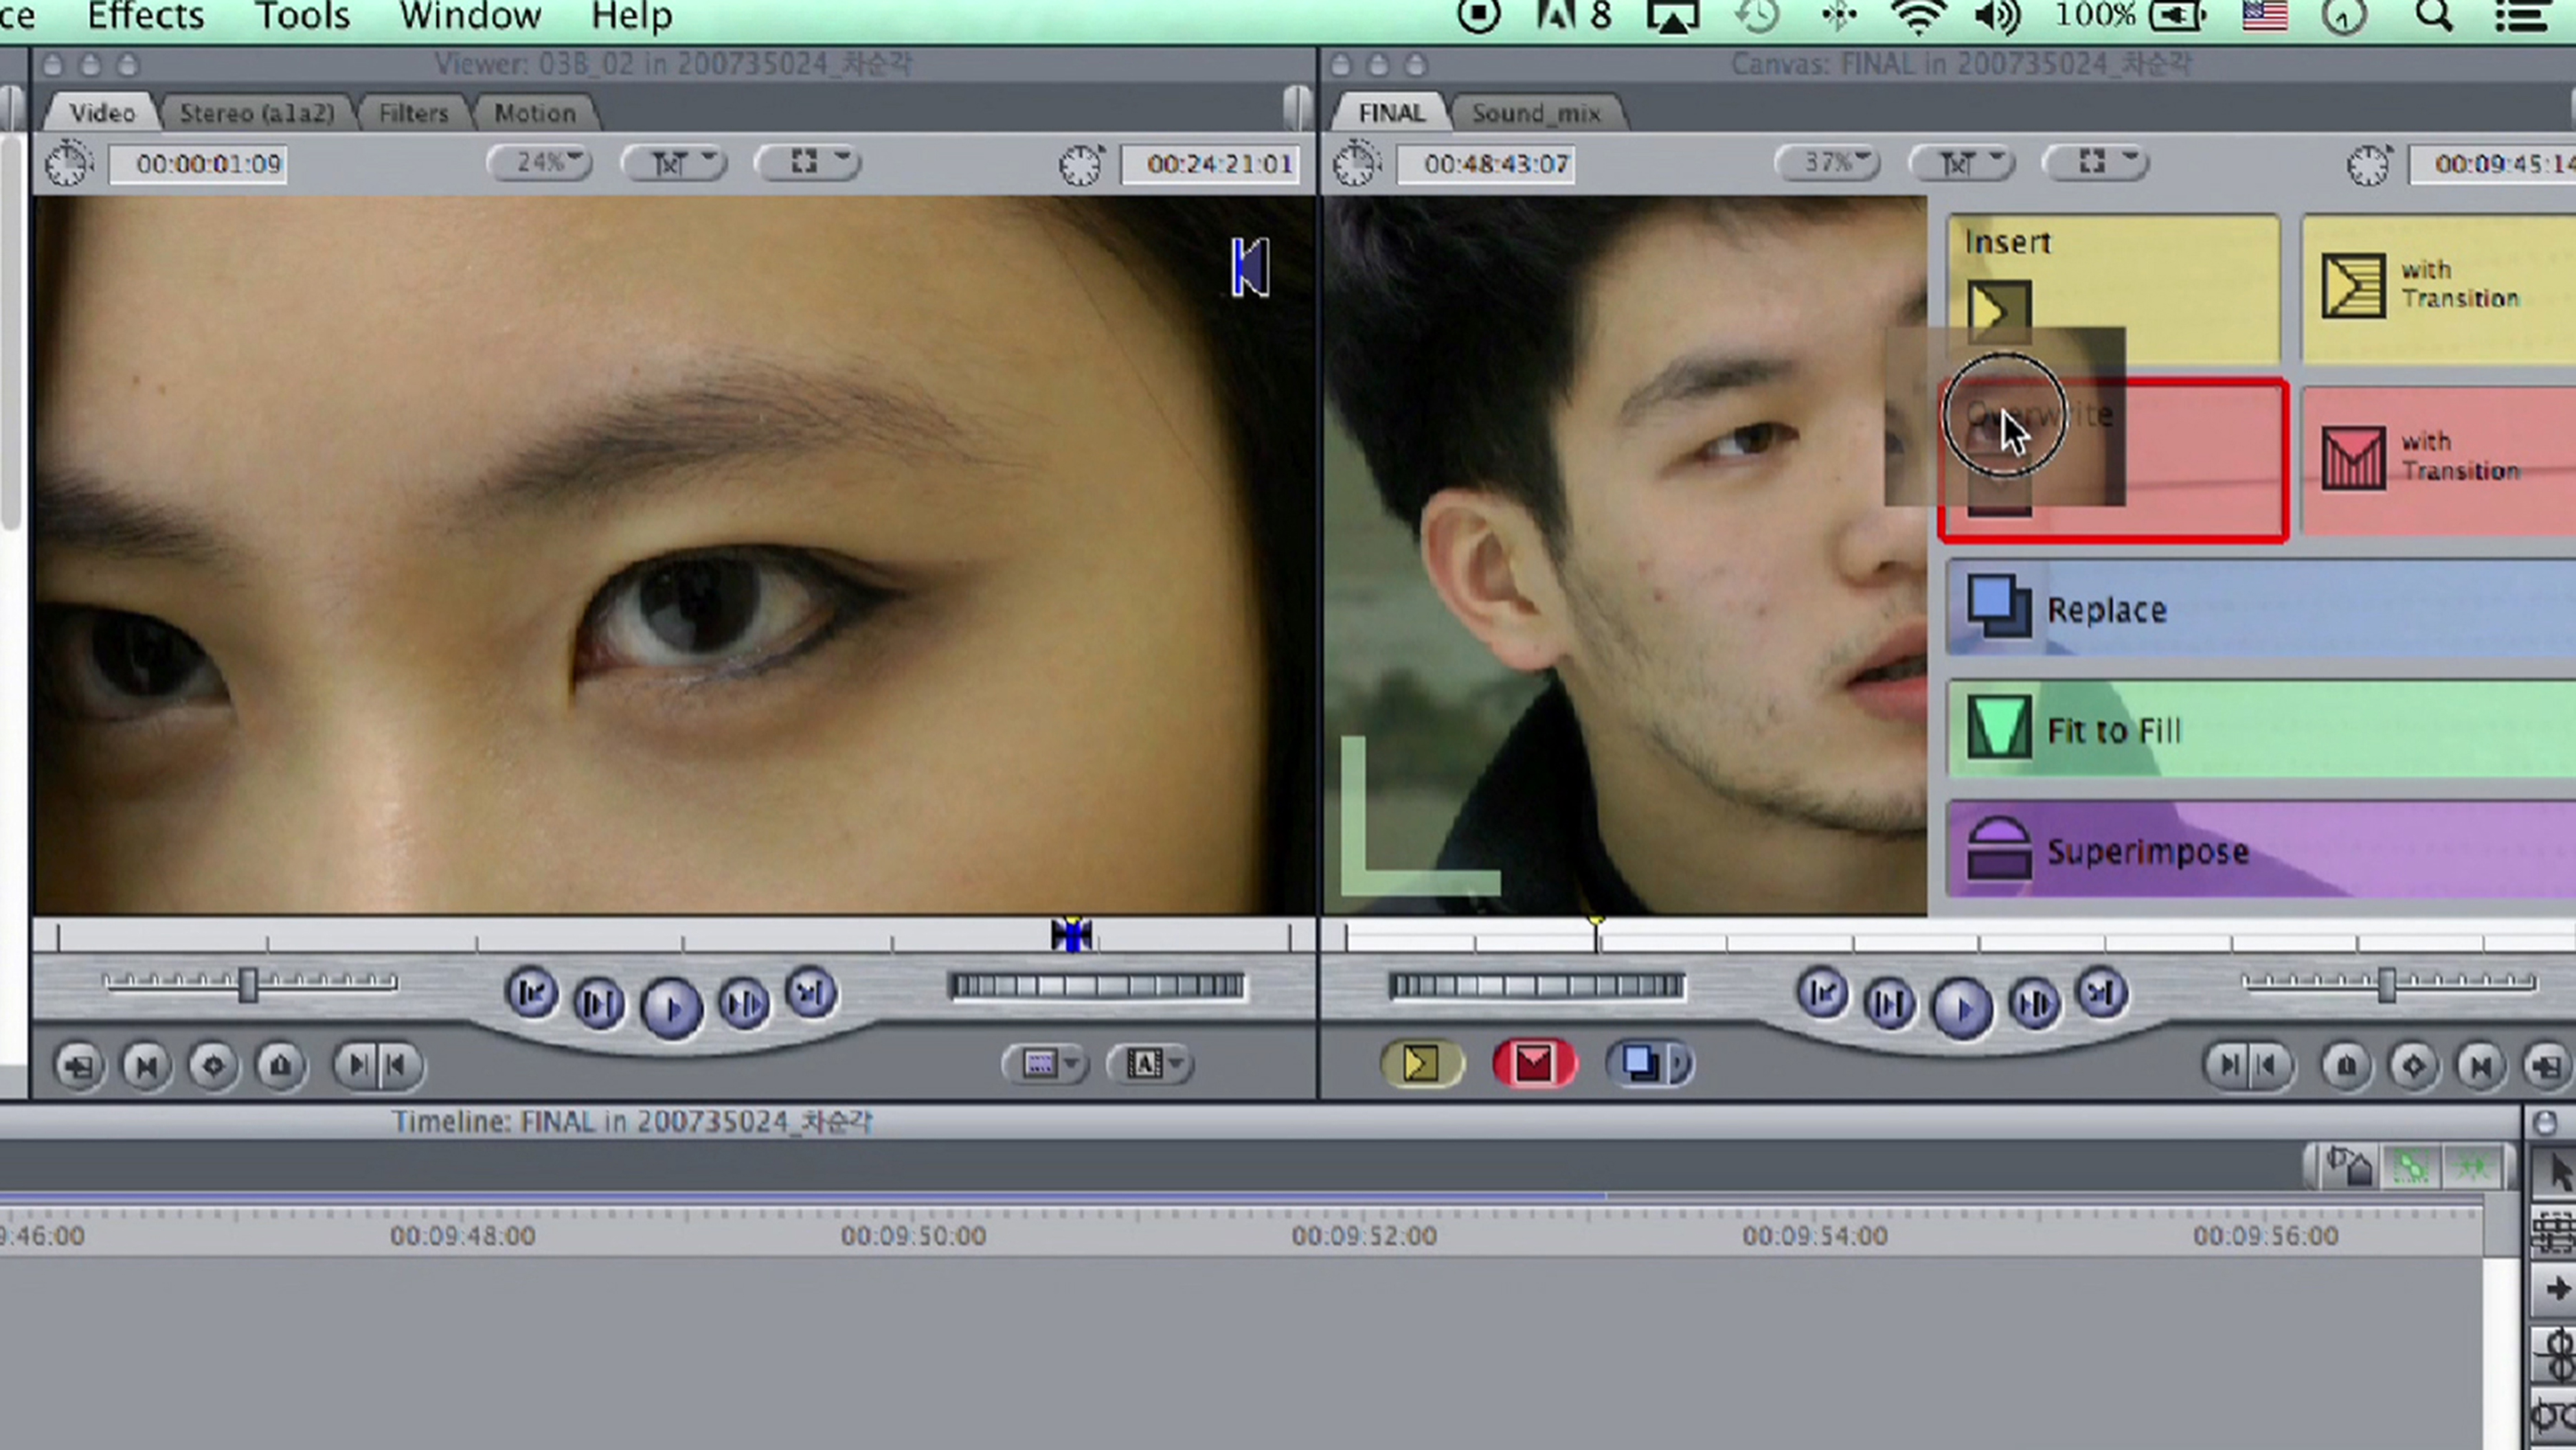Open Viewer Playhead Sync pop-up

674,162
